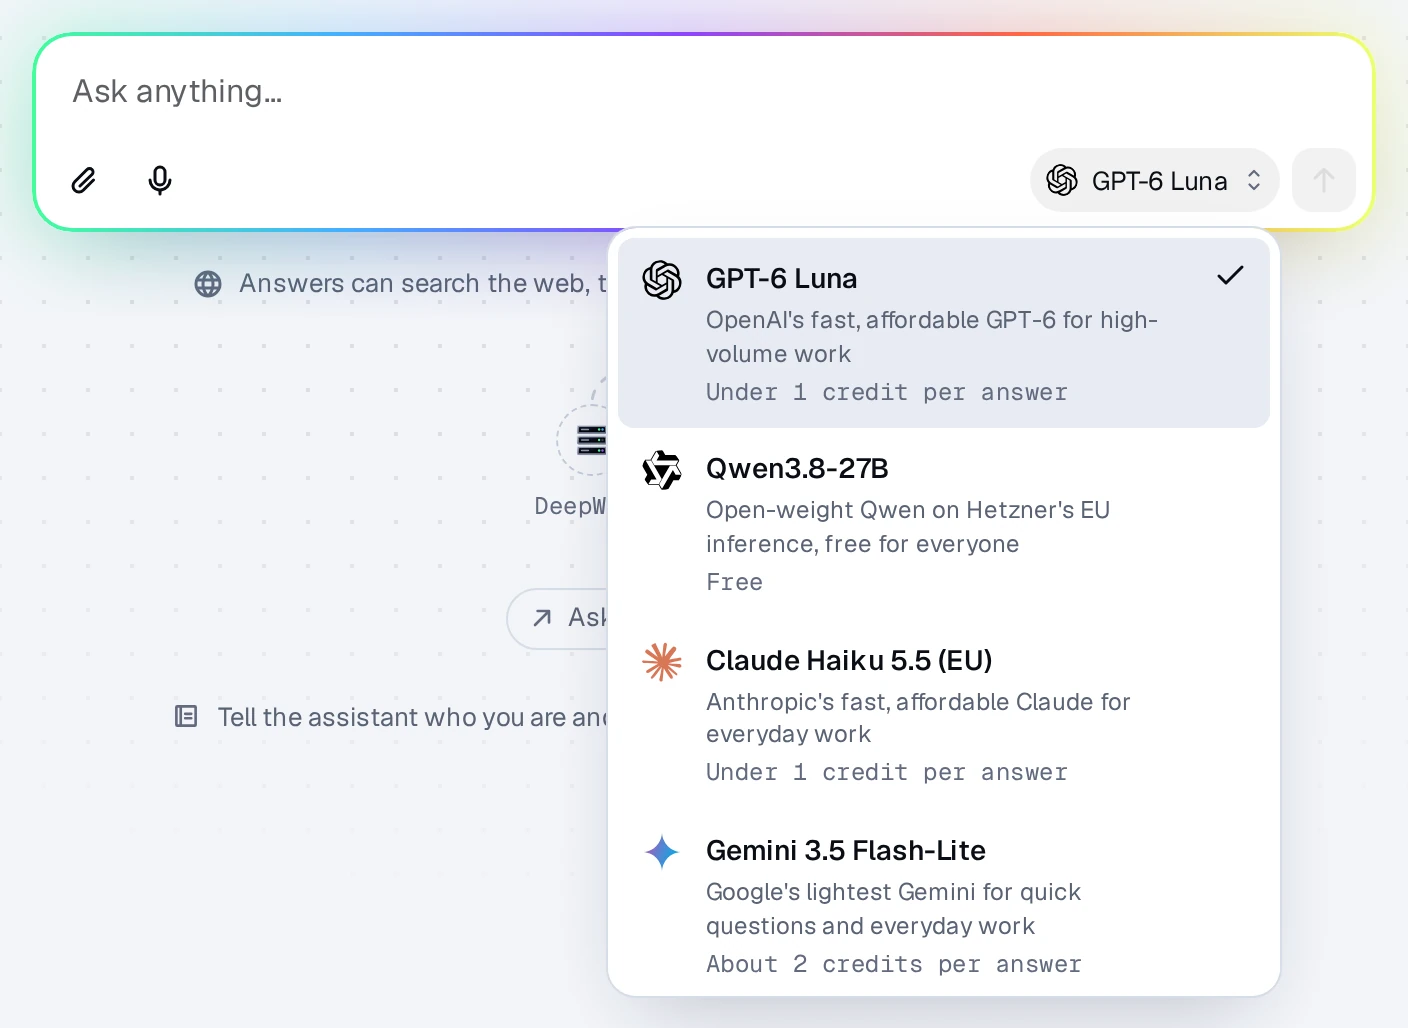Click the up-down chevron on model selector
Image resolution: width=1408 pixels, height=1028 pixels.
[1254, 180]
